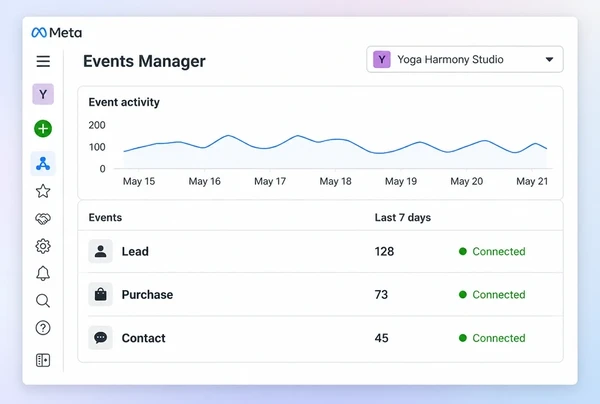This screenshot has width=600, height=404.
Task: Open the Lead event row
Action: pos(321,251)
